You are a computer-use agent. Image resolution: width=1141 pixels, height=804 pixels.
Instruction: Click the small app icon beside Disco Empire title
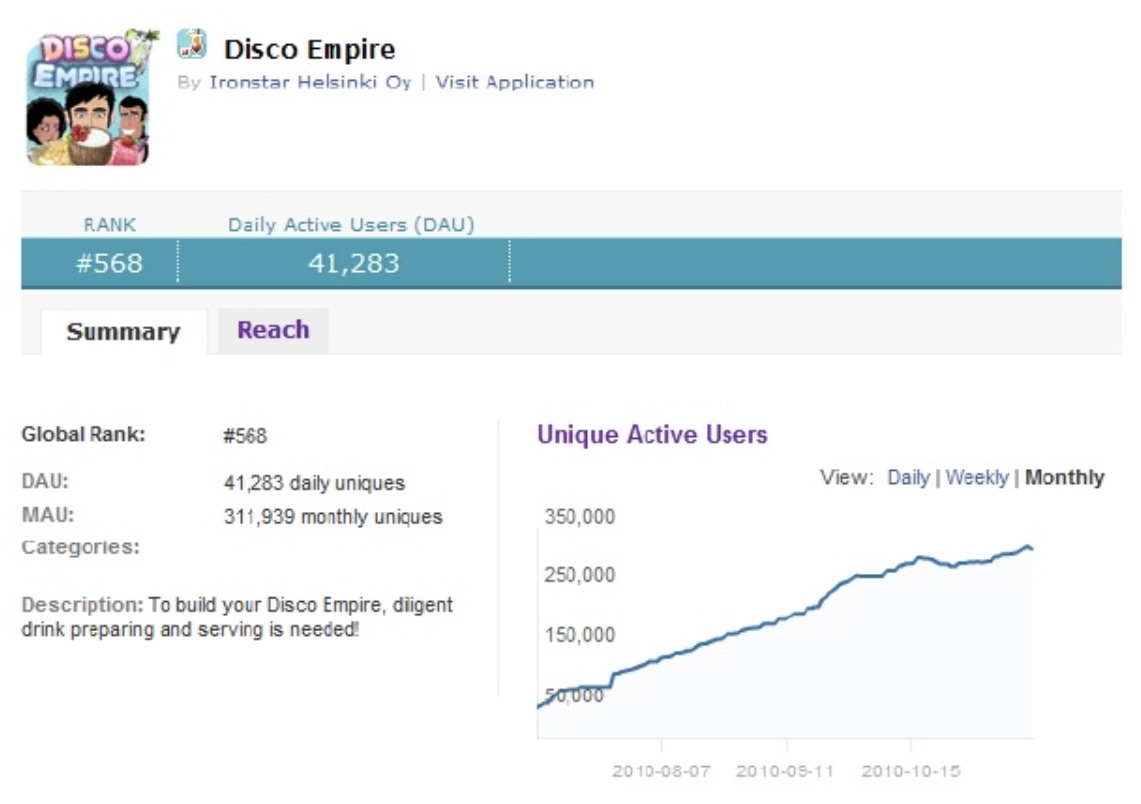(192, 44)
